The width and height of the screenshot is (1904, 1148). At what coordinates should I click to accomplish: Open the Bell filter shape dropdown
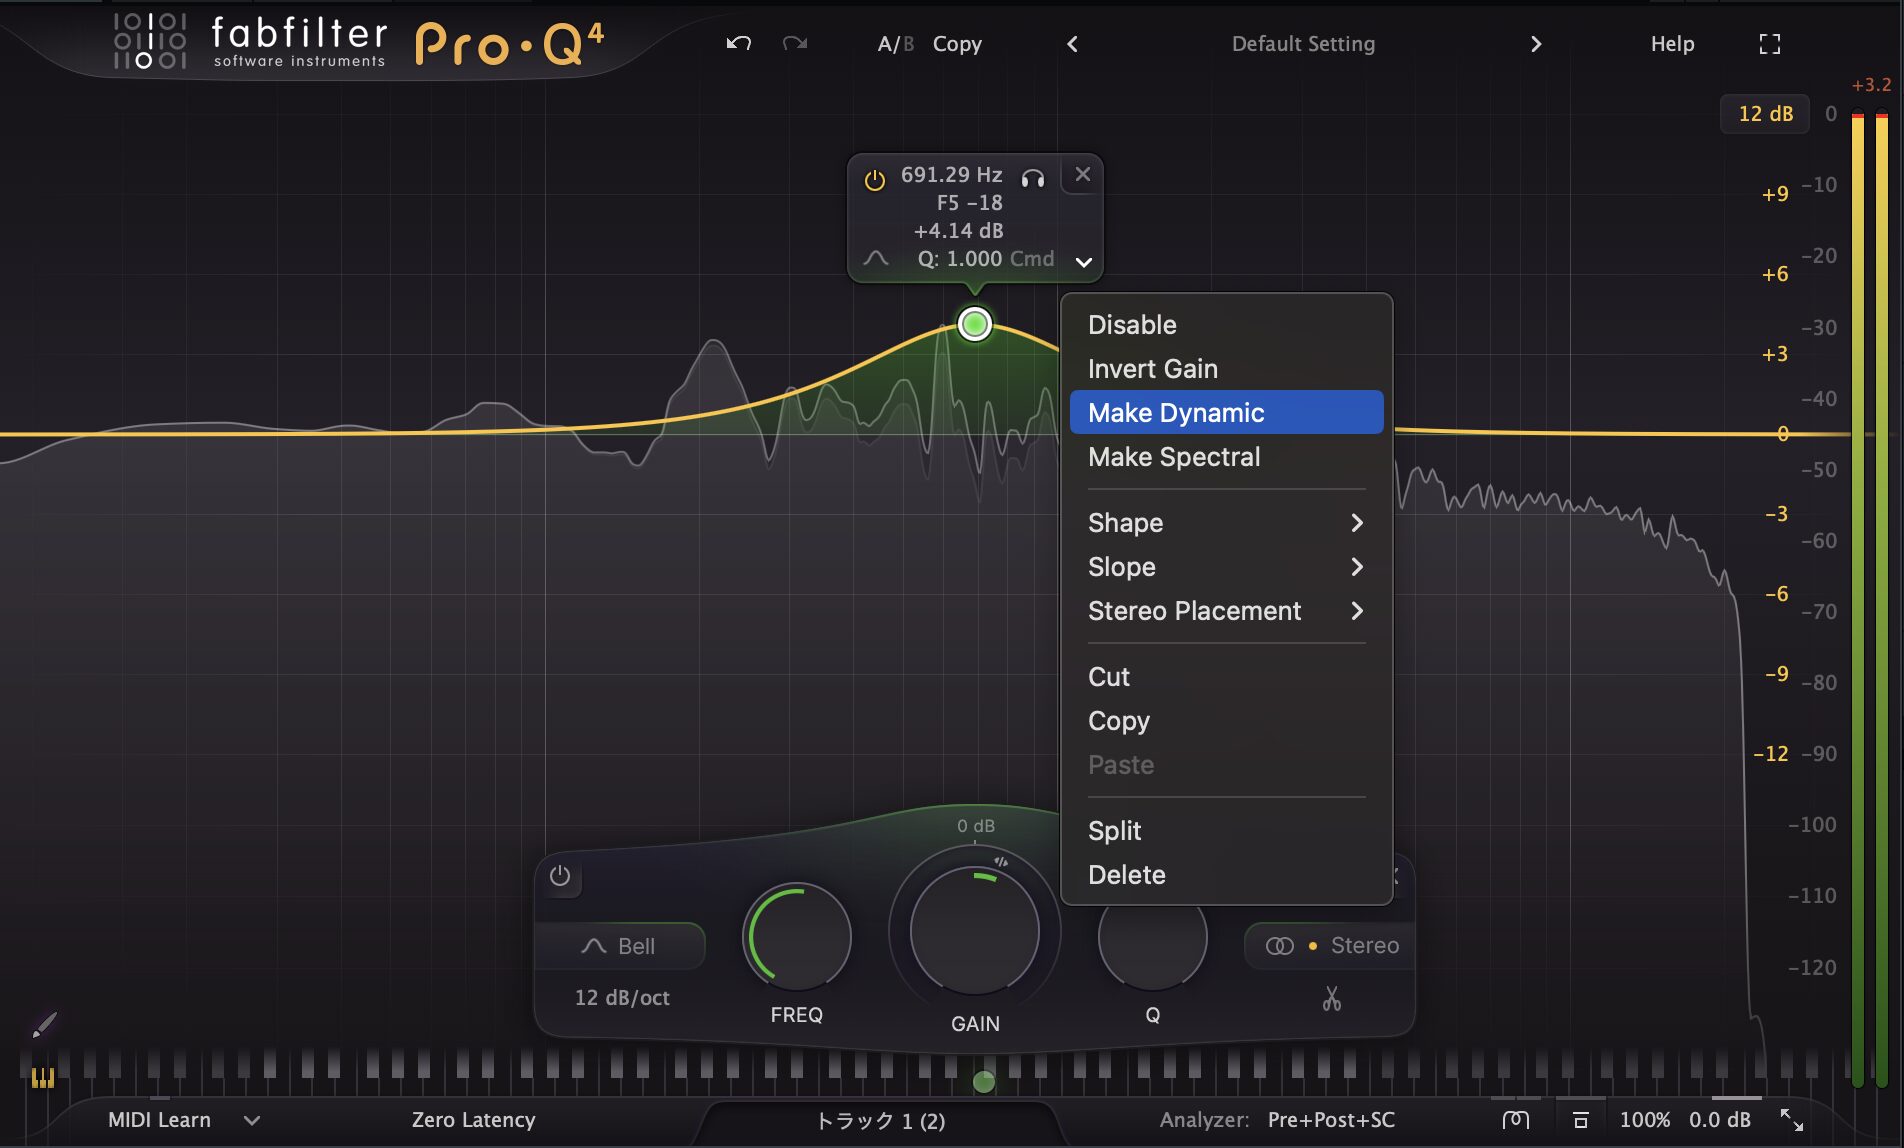coord(620,946)
